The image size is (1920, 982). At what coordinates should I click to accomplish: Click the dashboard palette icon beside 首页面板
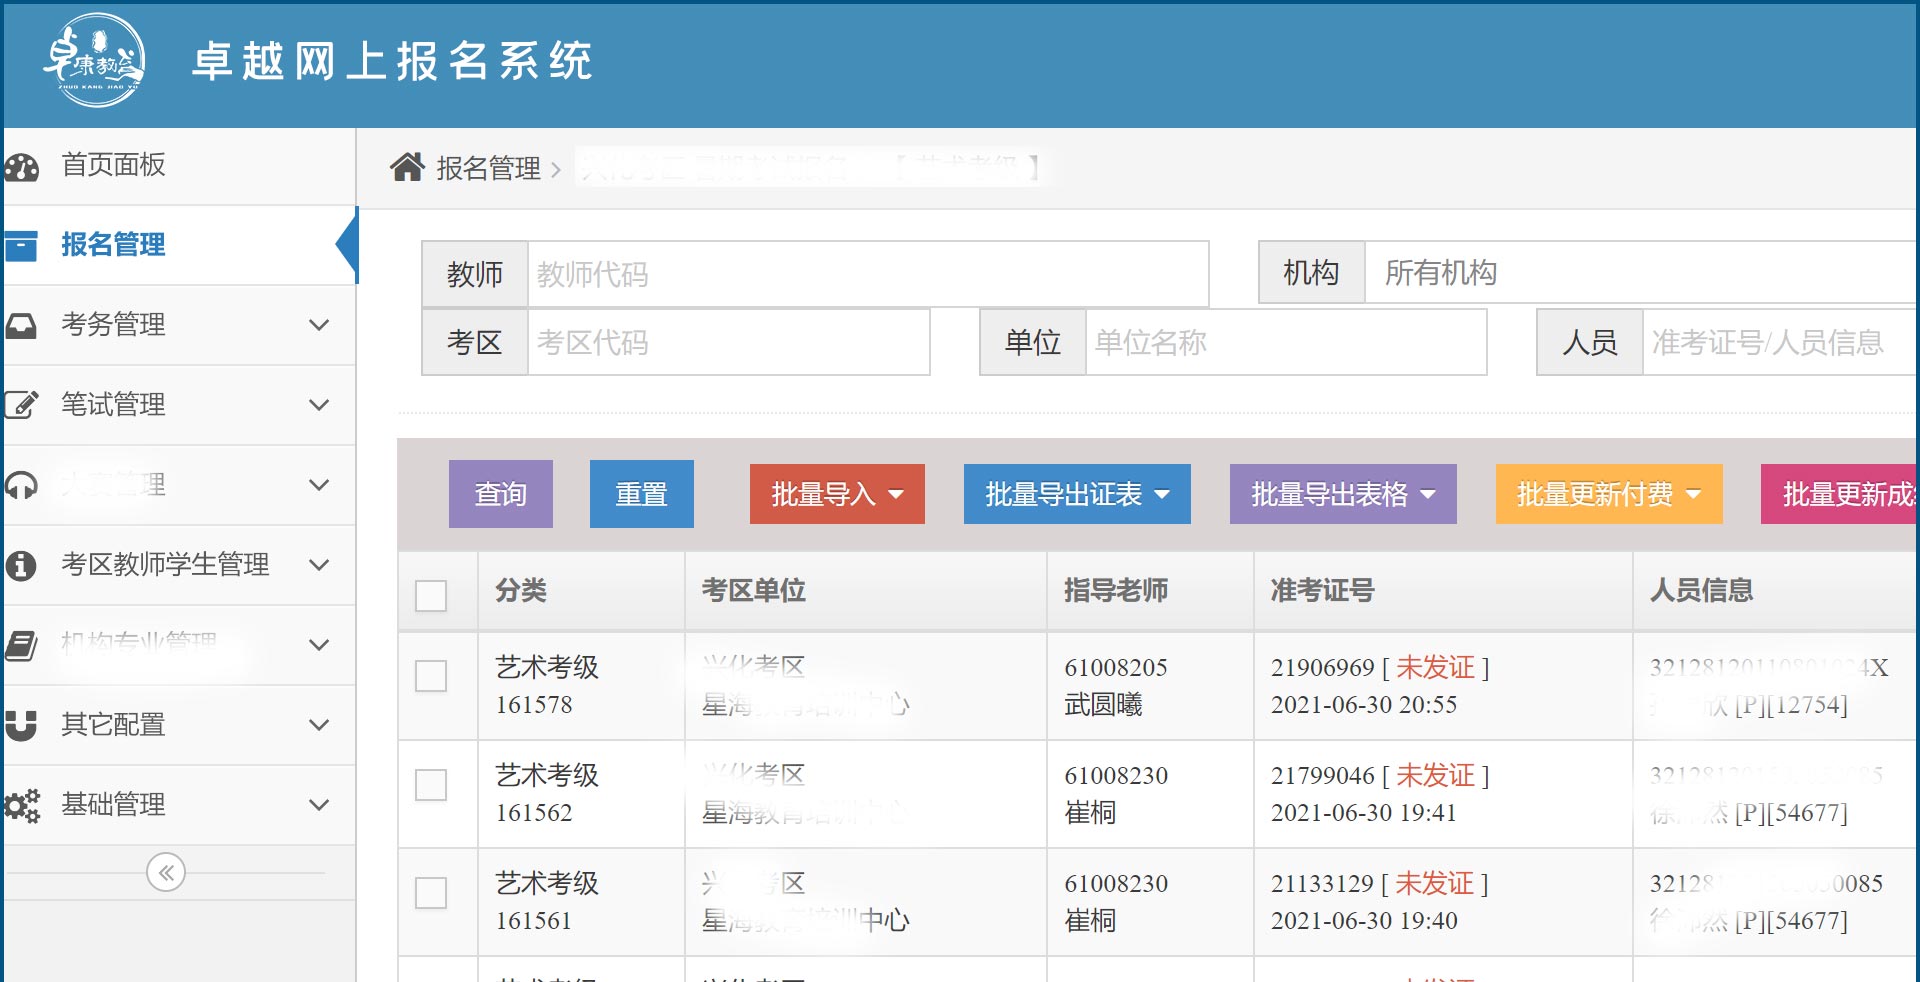click(x=21, y=166)
